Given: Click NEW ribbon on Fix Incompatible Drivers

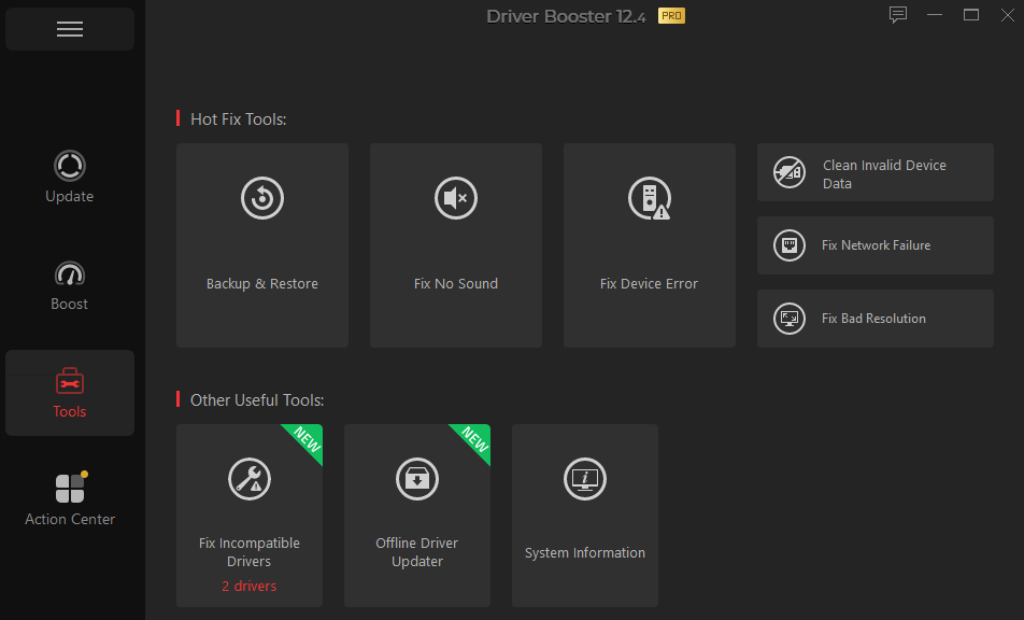Looking at the screenshot, I should 306,440.
